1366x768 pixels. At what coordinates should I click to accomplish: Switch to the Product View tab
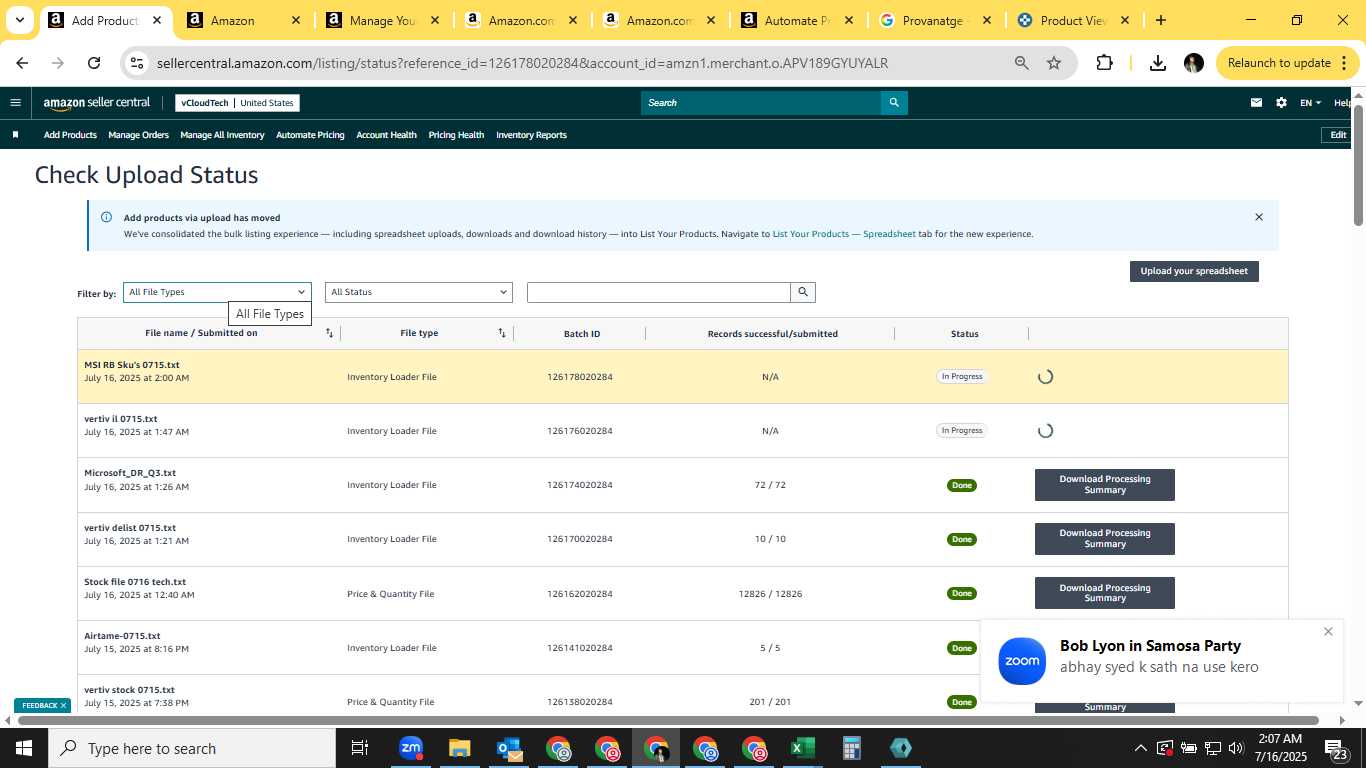(1074, 20)
